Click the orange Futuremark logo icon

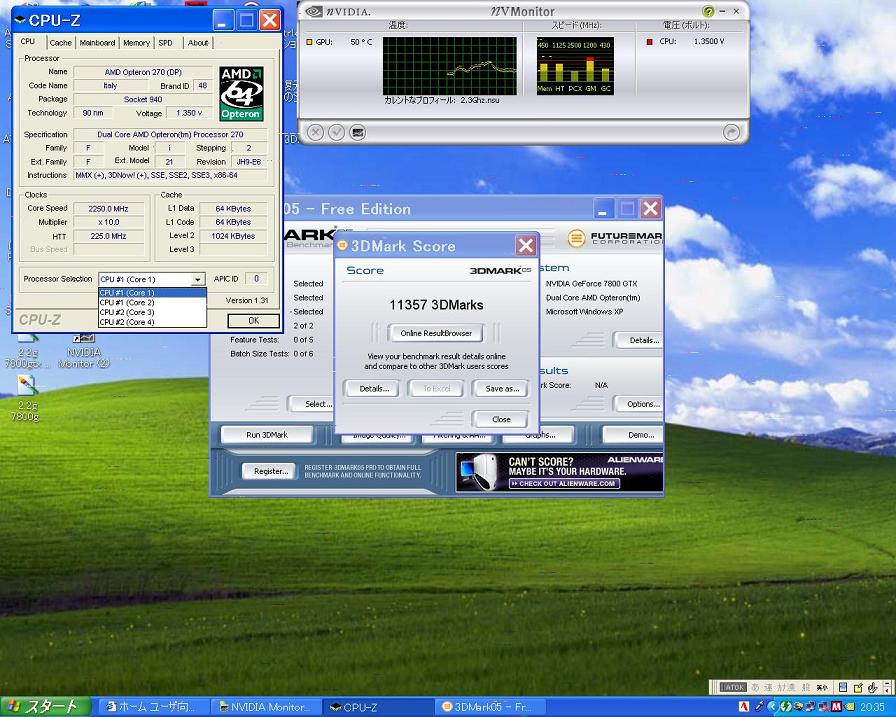pos(576,238)
